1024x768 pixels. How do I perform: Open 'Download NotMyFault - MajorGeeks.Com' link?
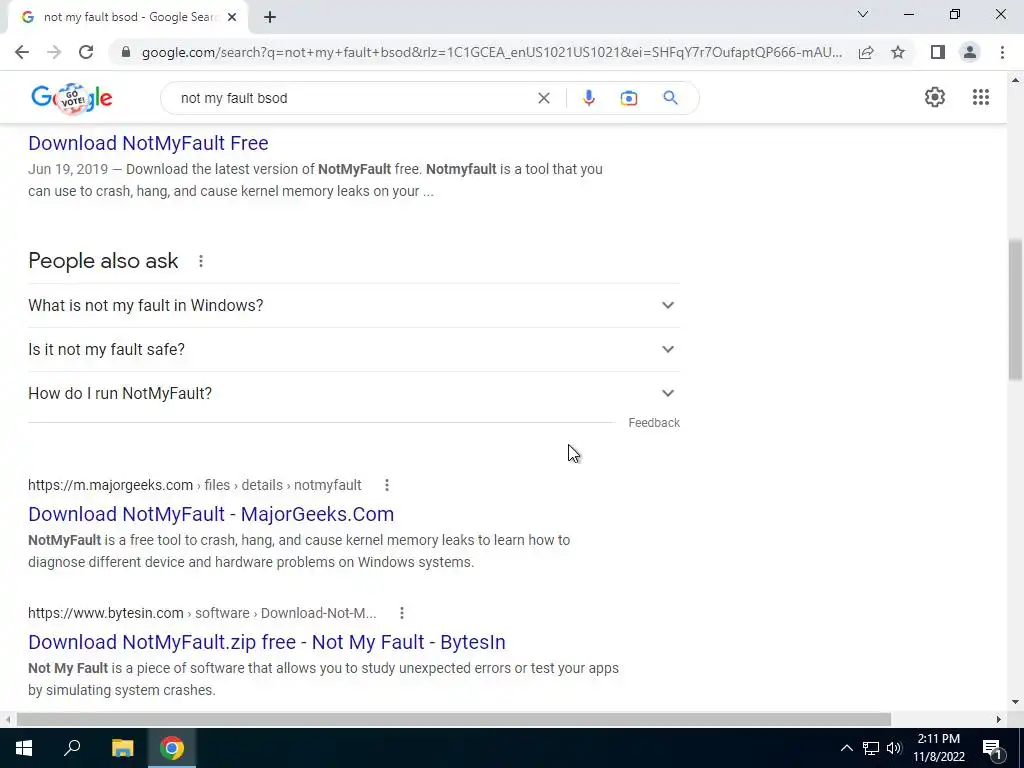point(211,514)
